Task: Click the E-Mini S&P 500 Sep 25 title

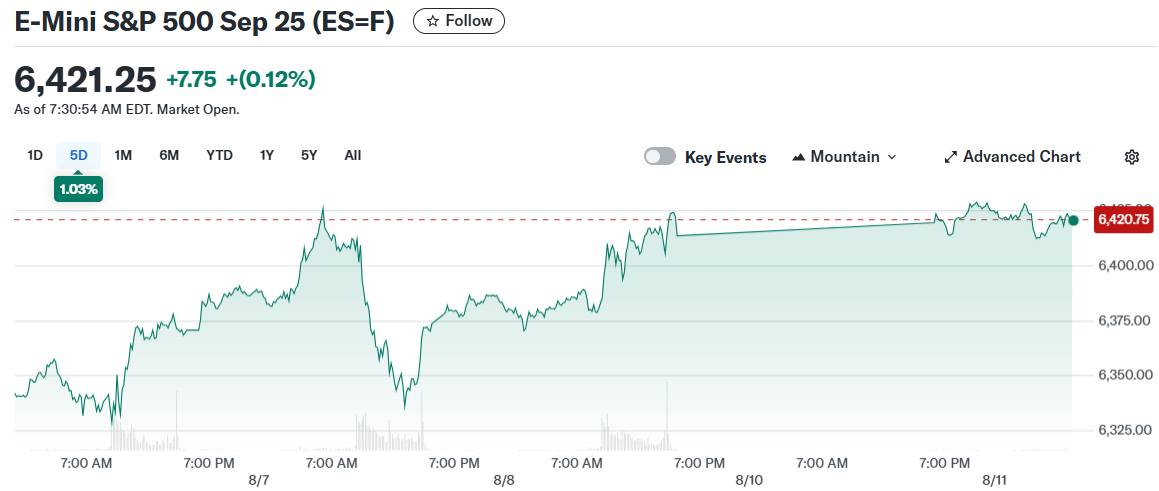Action: 205,21
